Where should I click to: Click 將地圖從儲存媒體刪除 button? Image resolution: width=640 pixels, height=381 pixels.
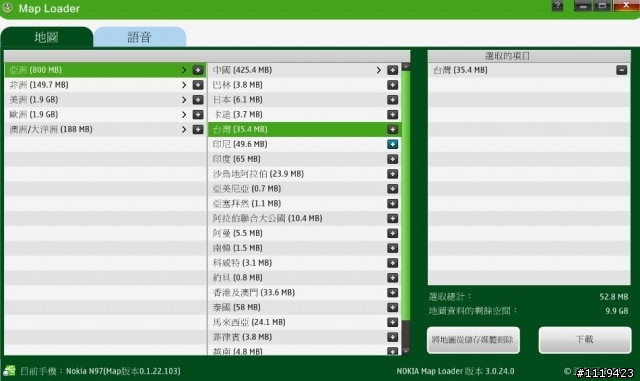[473, 340]
